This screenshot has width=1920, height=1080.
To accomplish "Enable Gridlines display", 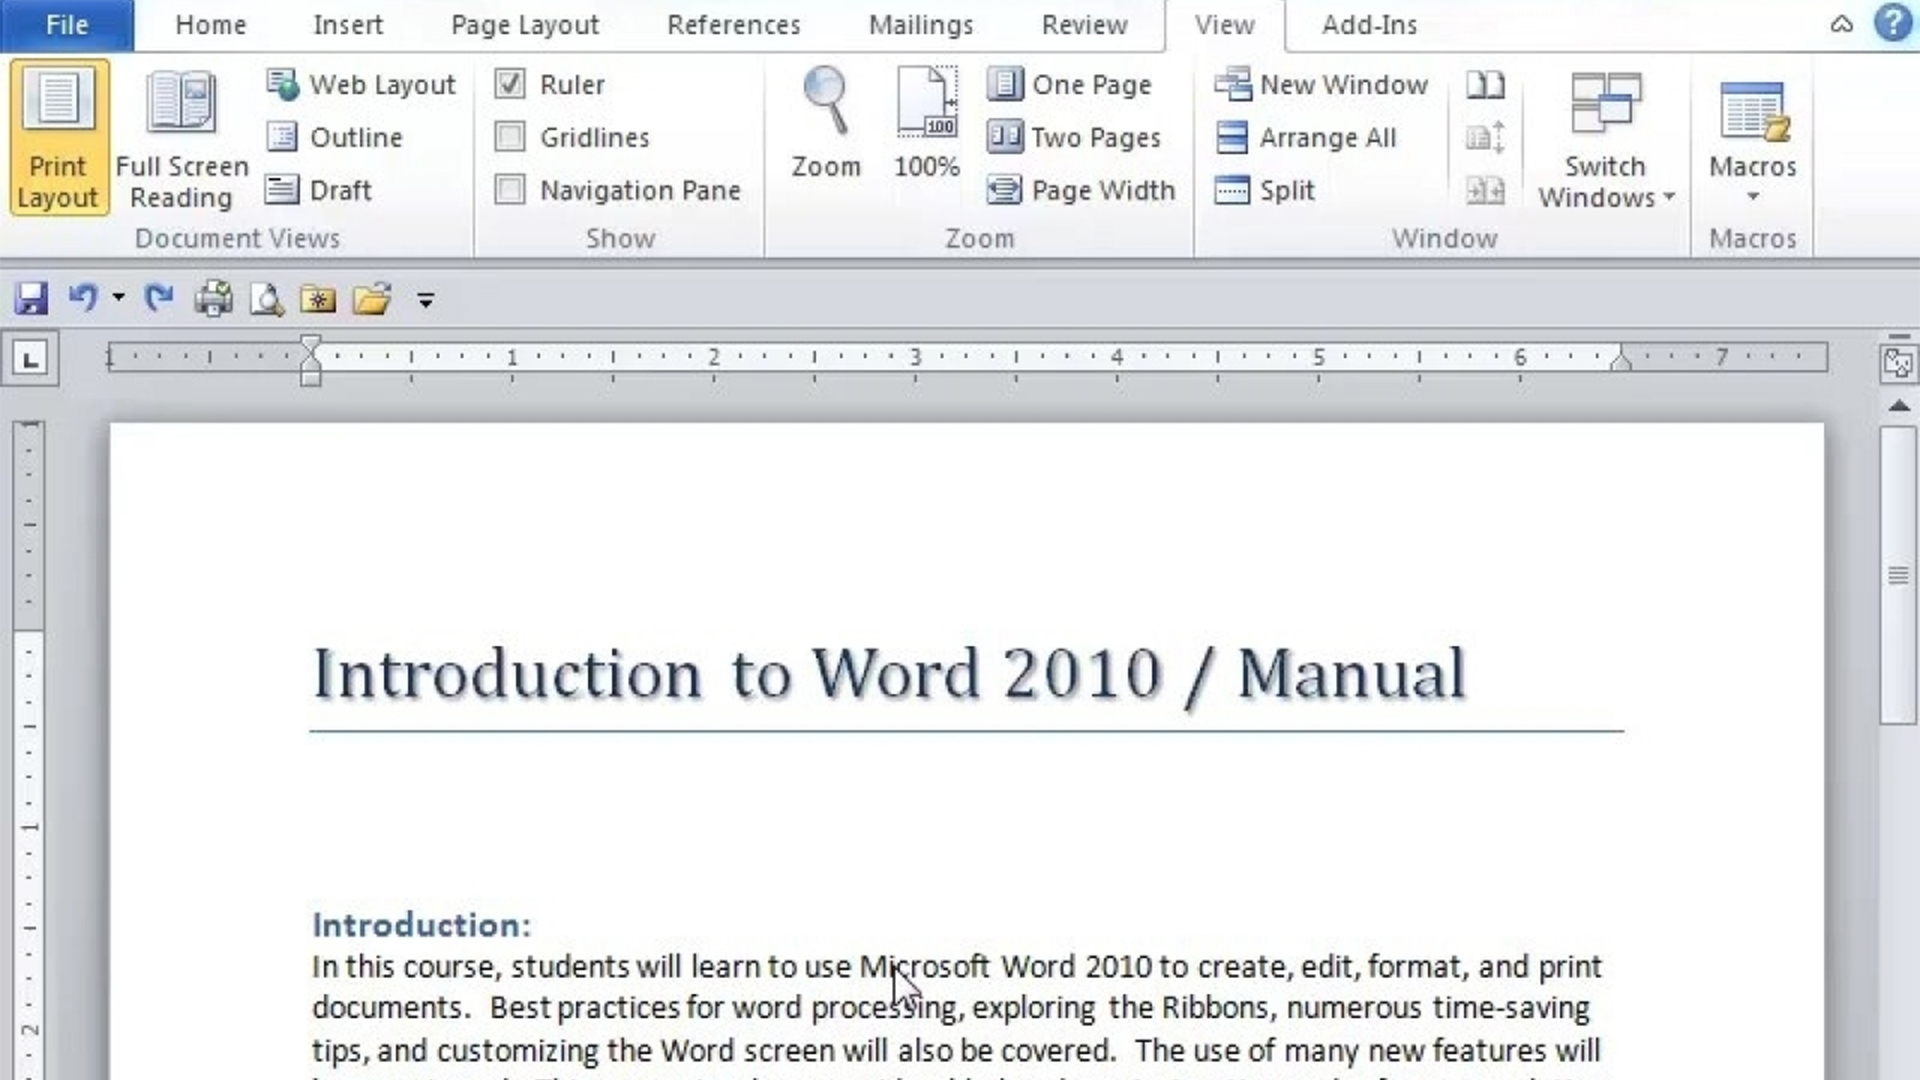I will point(512,137).
